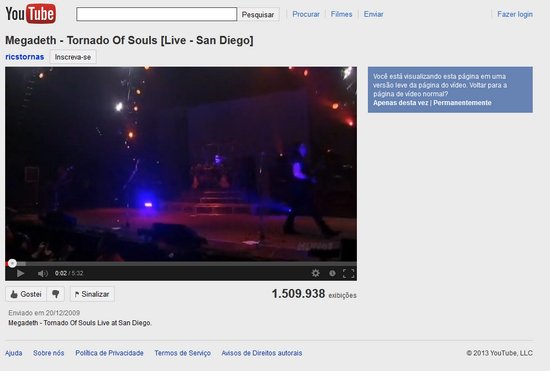Choose Apenas desta vez option
The height and width of the screenshot is (371, 550).
[x=401, y=103]
